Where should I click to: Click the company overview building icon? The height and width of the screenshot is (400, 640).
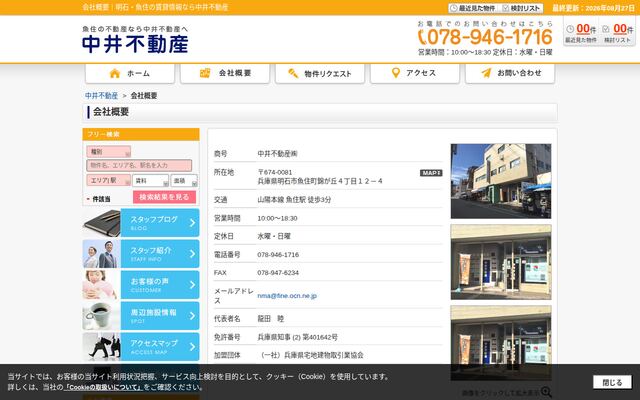tap(205, 73)
